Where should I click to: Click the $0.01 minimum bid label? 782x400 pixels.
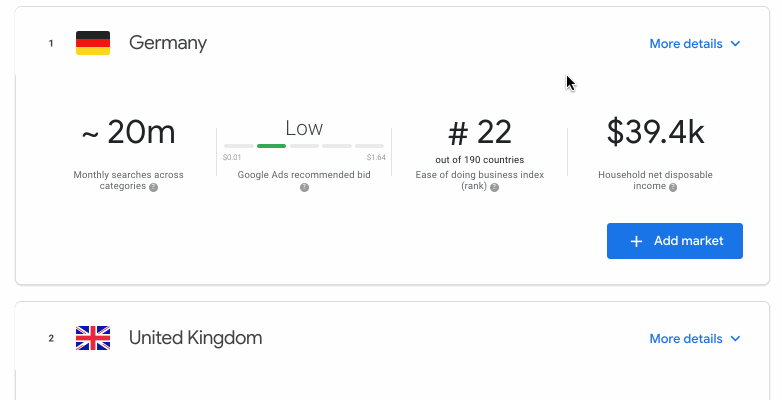click(x=232, y=158)
